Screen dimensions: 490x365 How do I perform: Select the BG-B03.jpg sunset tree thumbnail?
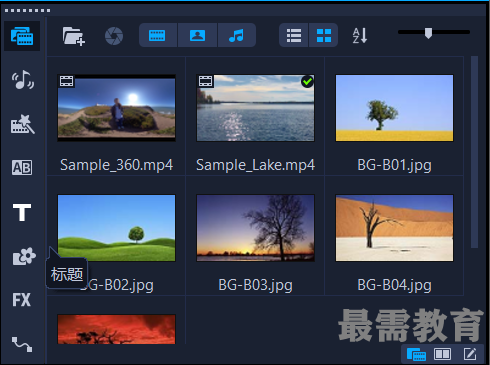click(255, 228)
